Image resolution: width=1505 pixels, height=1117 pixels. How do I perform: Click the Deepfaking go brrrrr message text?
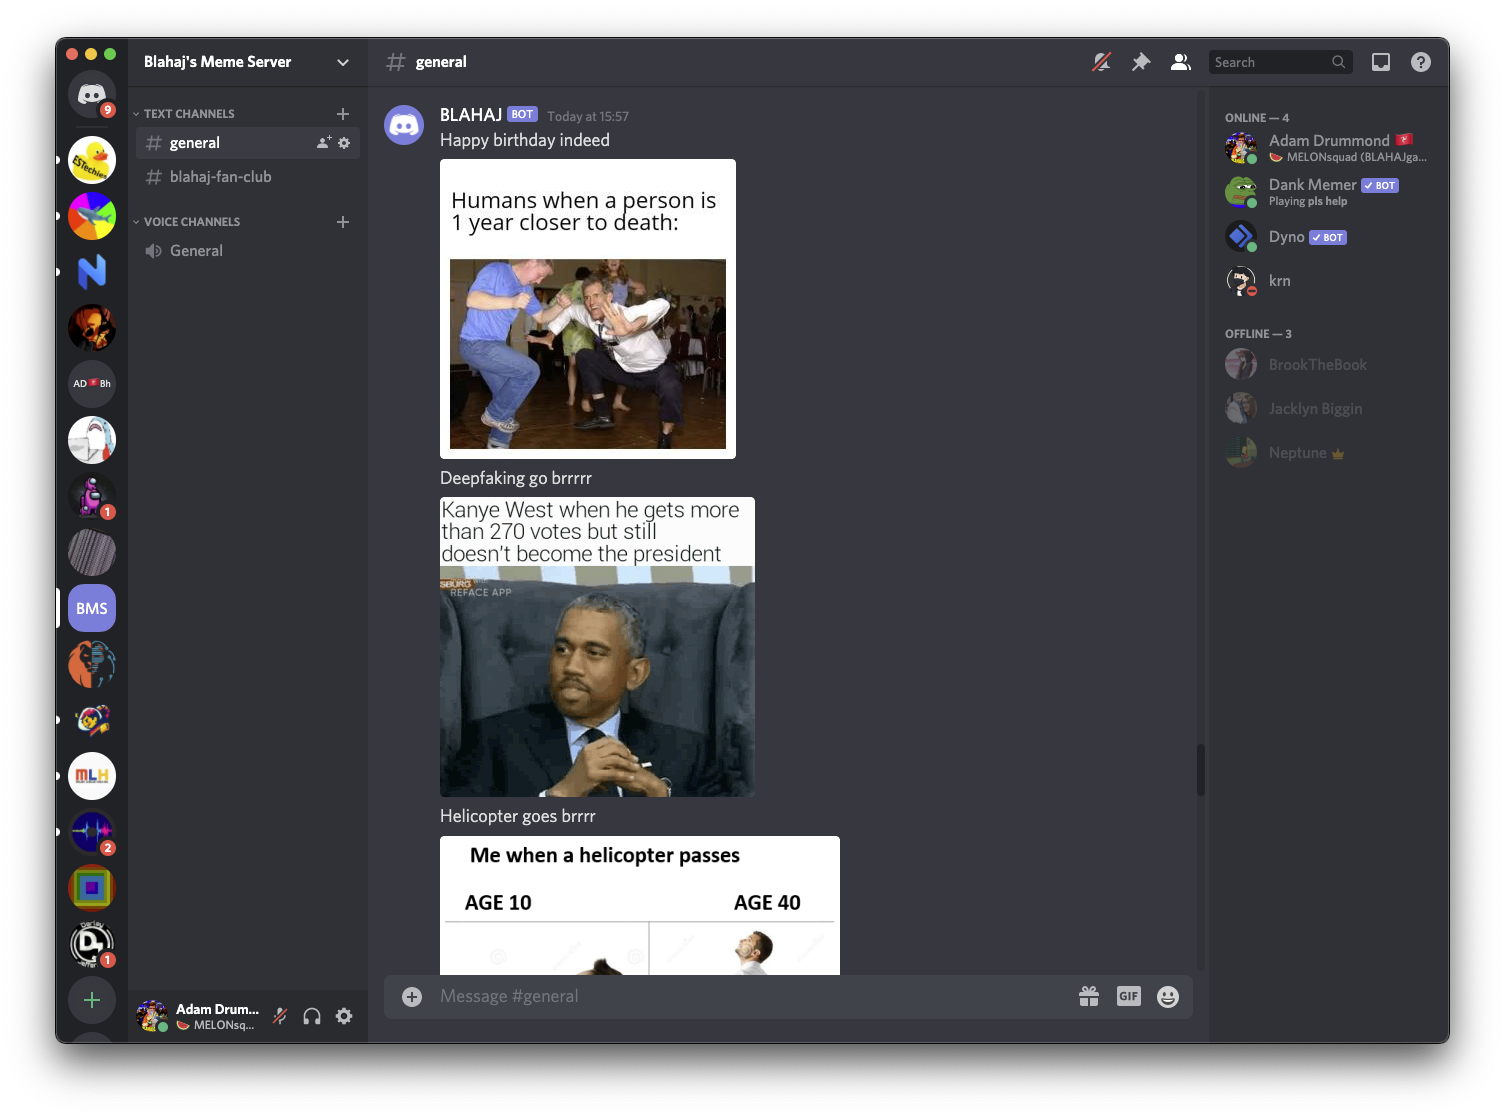(x=516, y=478)
